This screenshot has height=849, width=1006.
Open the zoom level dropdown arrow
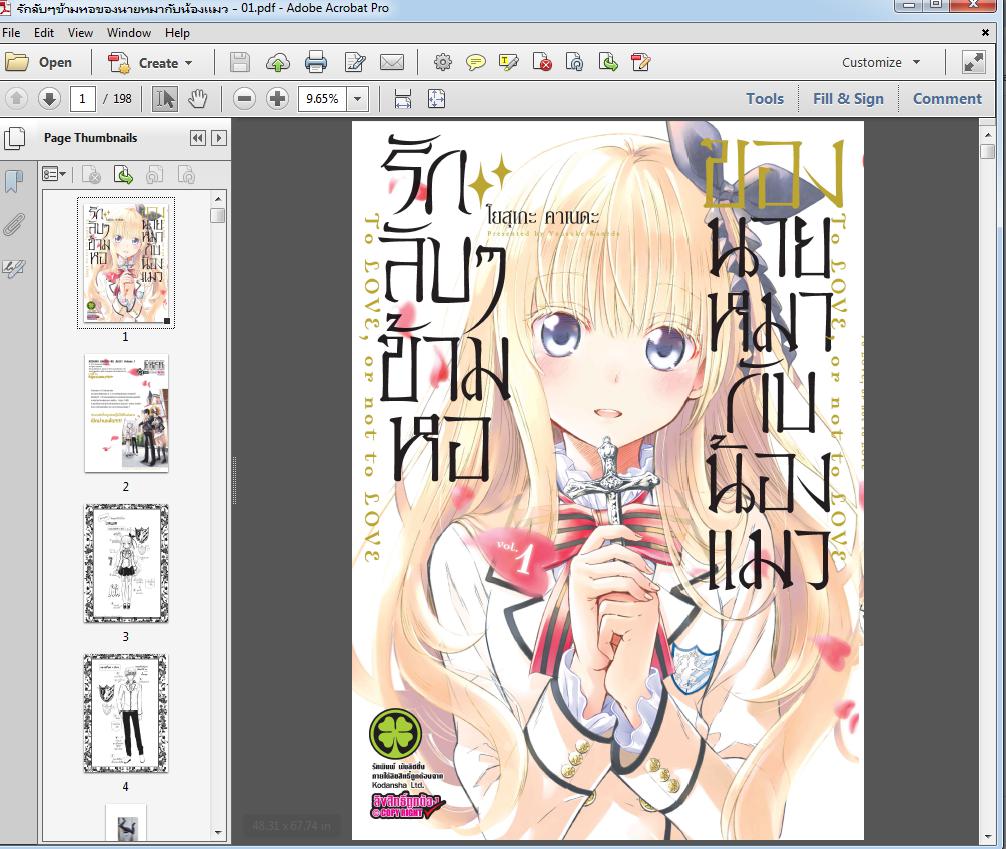[357, 99]
